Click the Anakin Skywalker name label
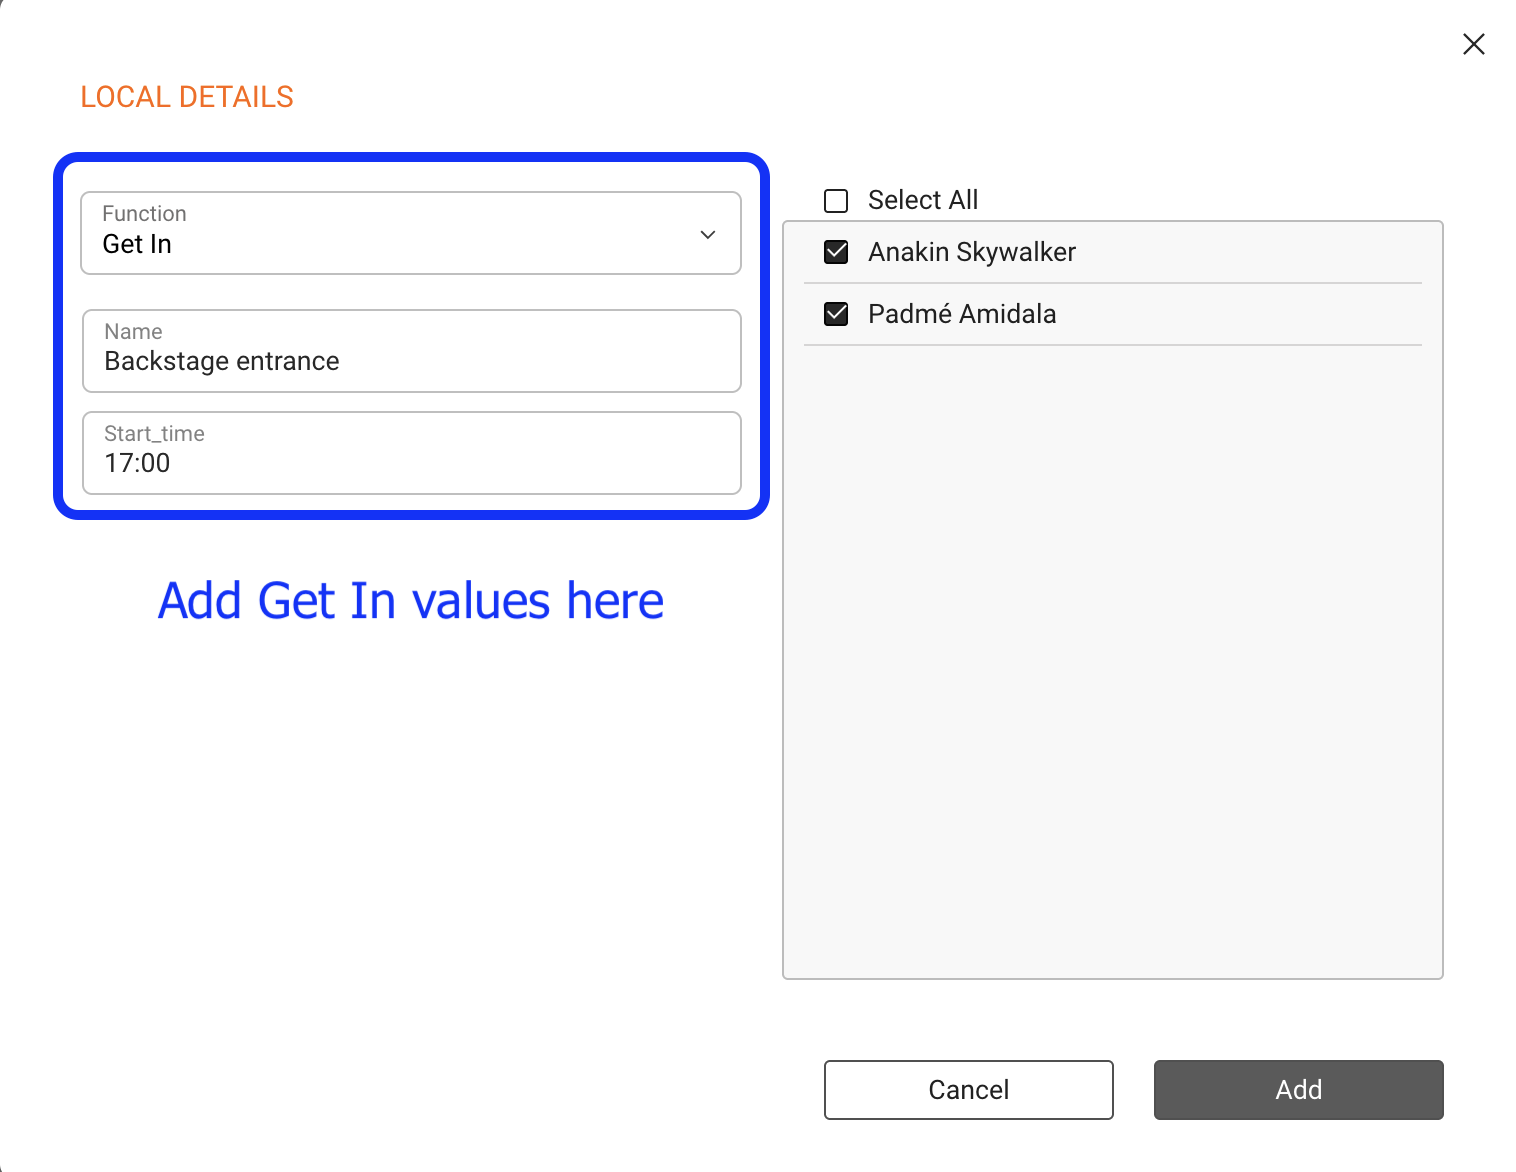1516x1172 pixels. click(x=971, y=252)
